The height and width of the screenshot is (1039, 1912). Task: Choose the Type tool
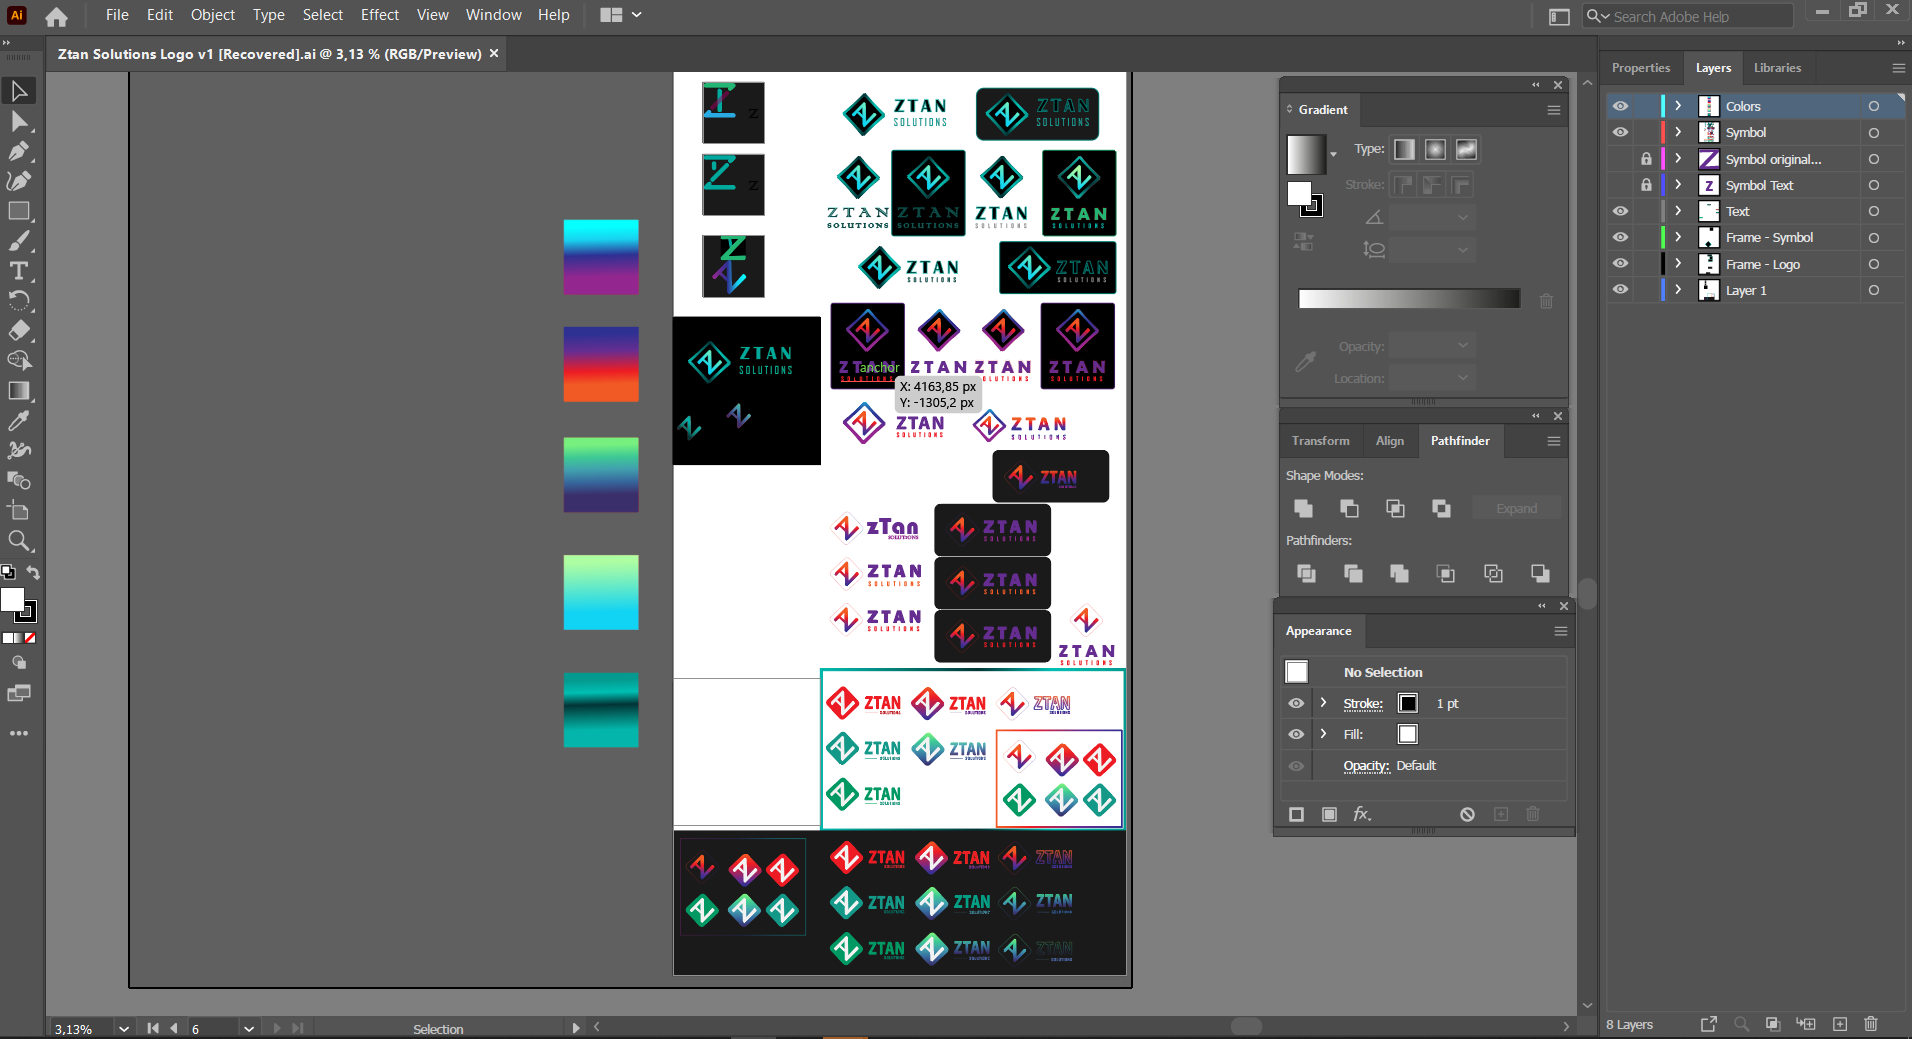[19, 271]
